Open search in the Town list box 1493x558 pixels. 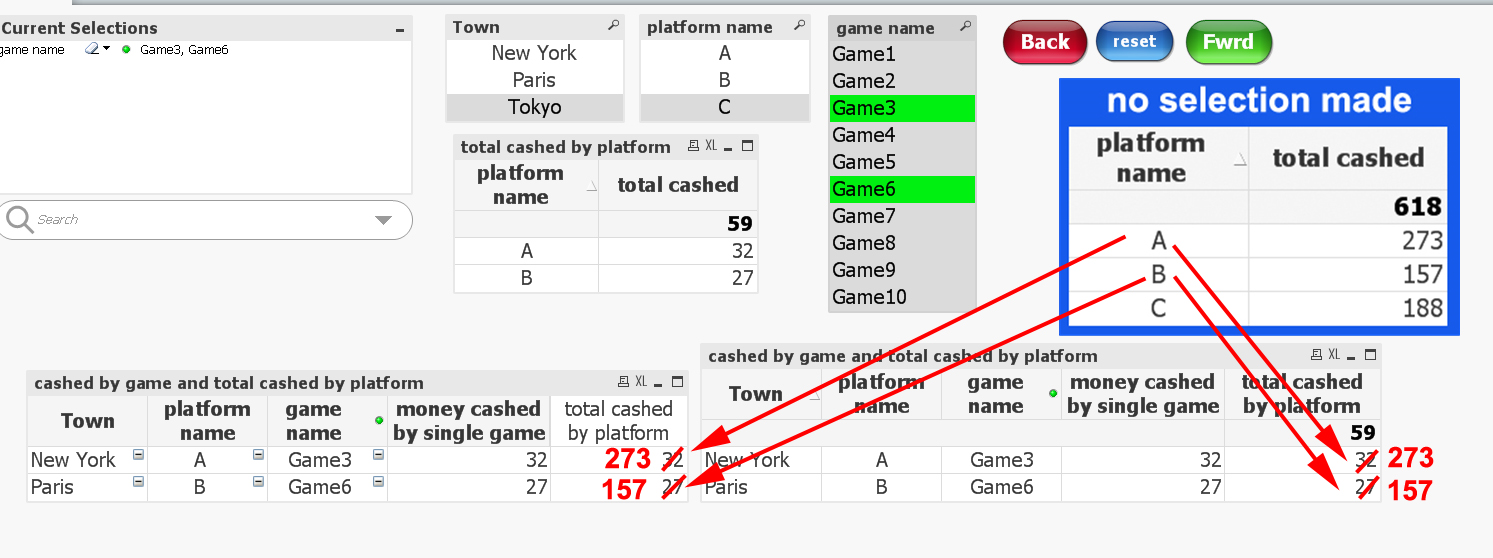(613, 26)
